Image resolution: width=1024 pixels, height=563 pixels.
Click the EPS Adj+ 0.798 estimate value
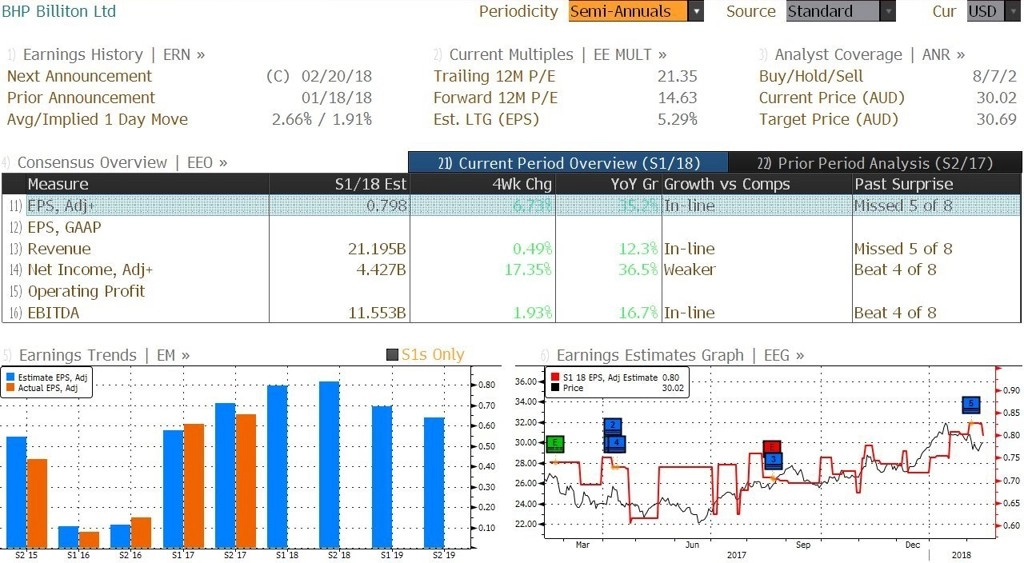(x=386, y=206)
